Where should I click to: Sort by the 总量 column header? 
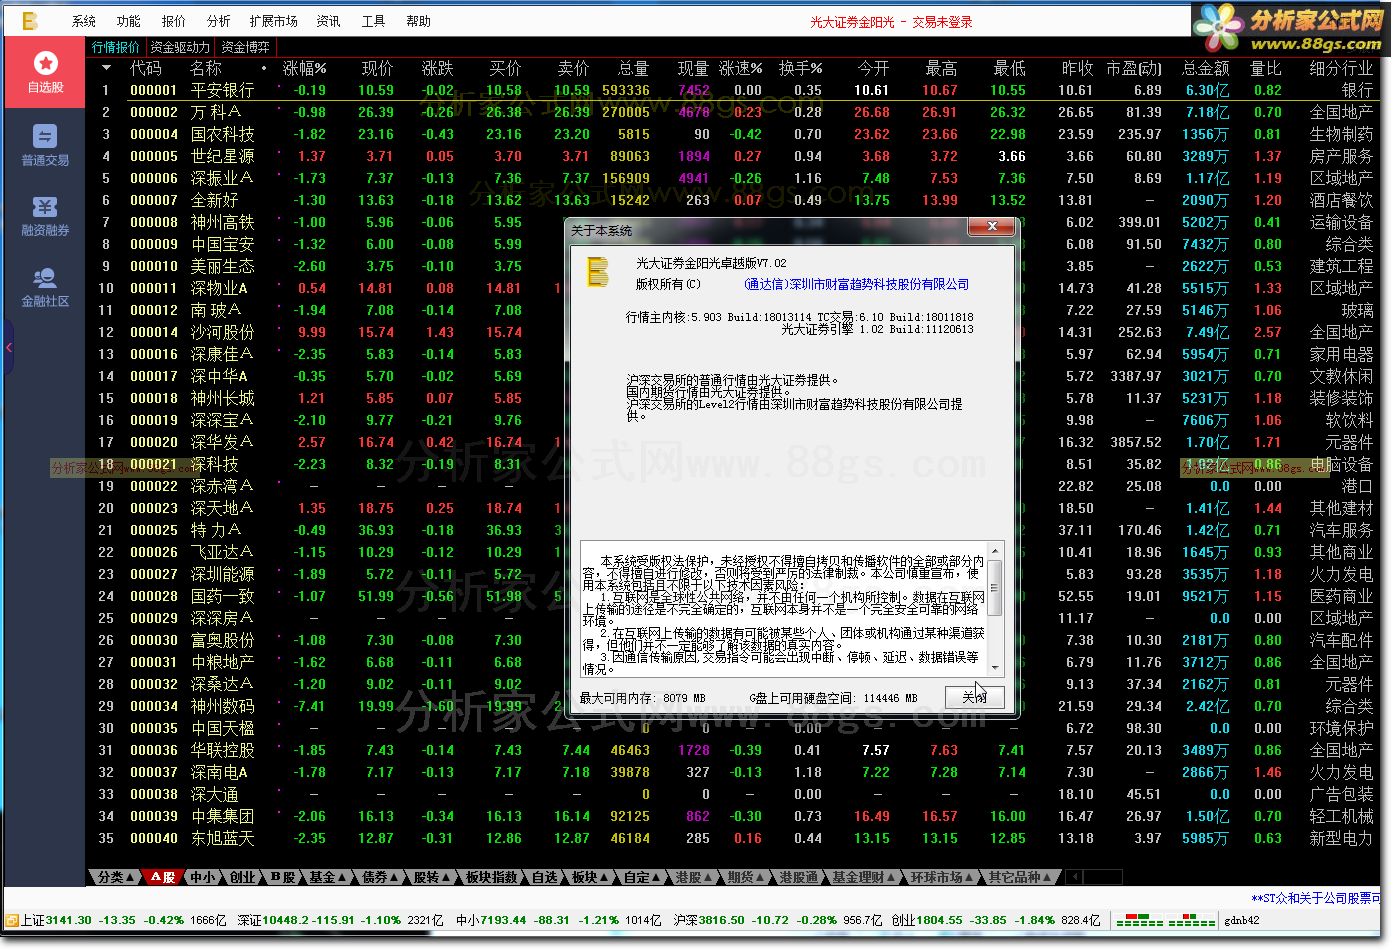click(633, 68)
